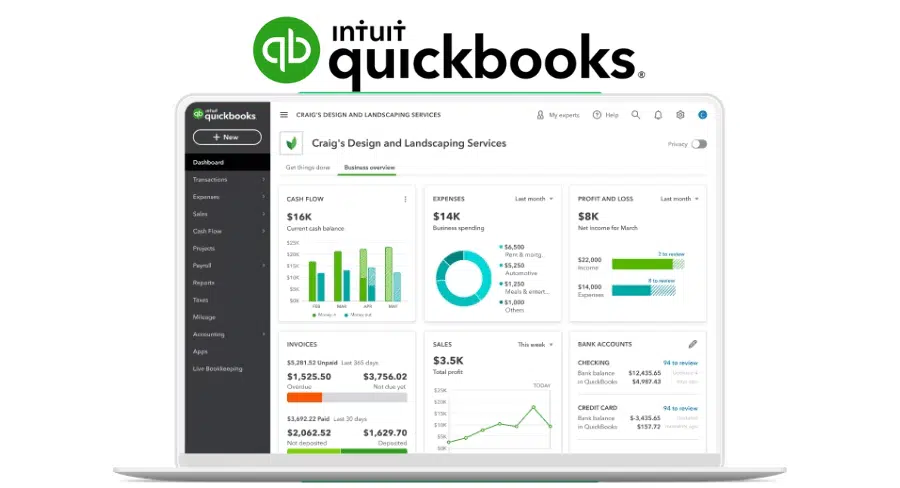Image resolution: width=900 pixels, height=488 pixels.
Task: Click Expenses 8 to review link
Action: click(x=661, y=281)
